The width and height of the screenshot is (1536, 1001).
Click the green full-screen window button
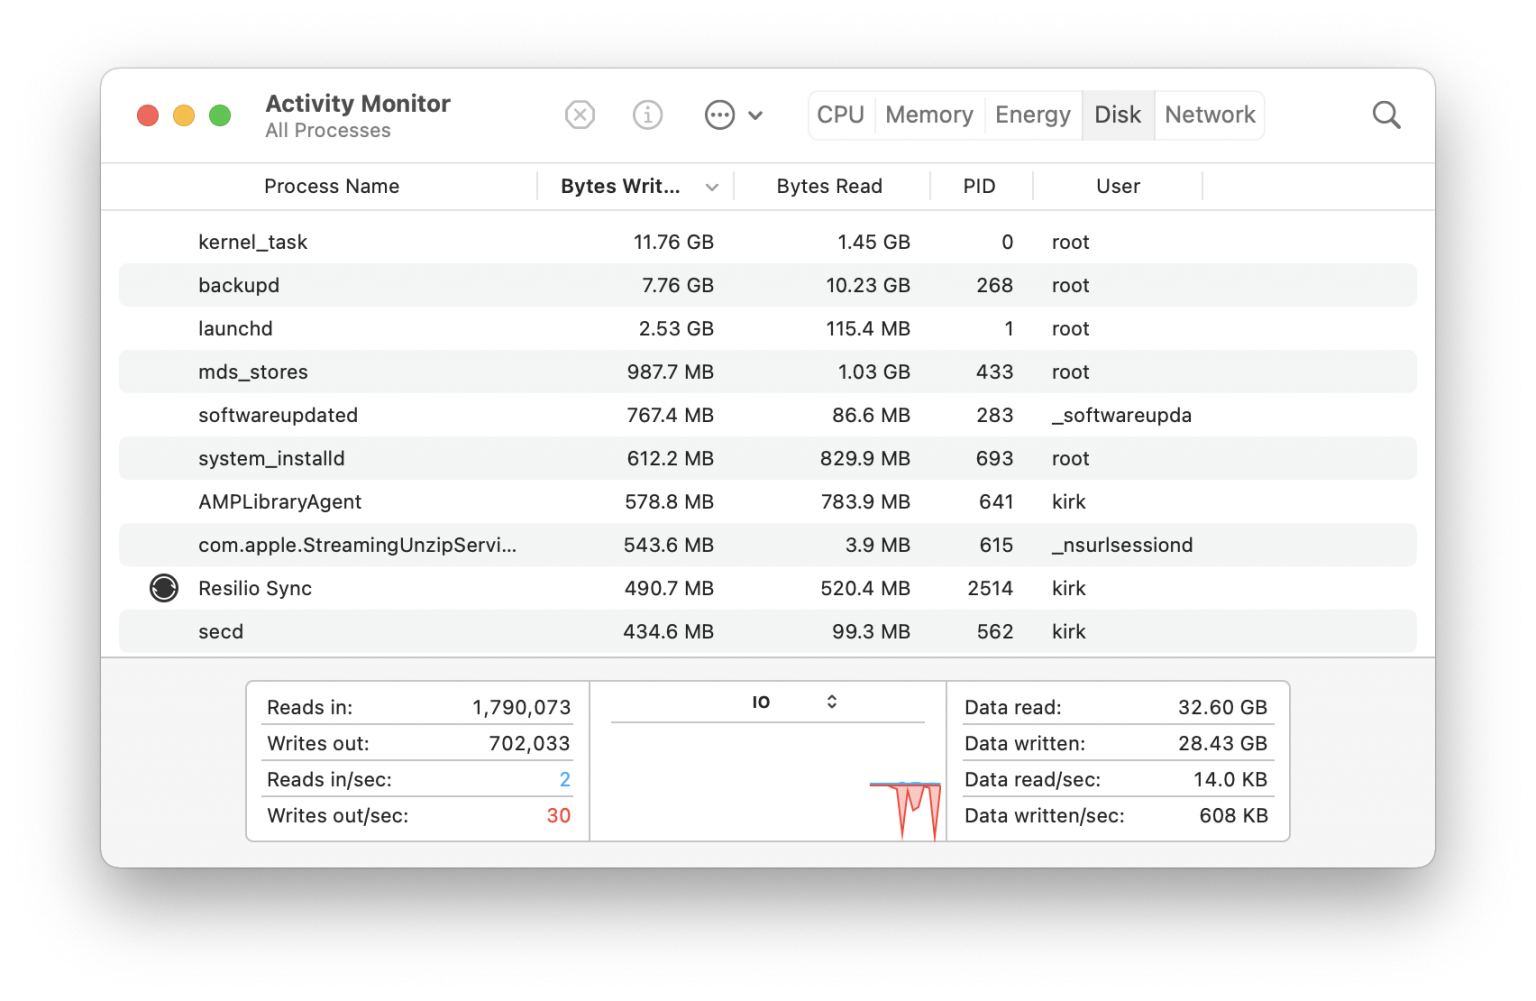pos(220,116)
